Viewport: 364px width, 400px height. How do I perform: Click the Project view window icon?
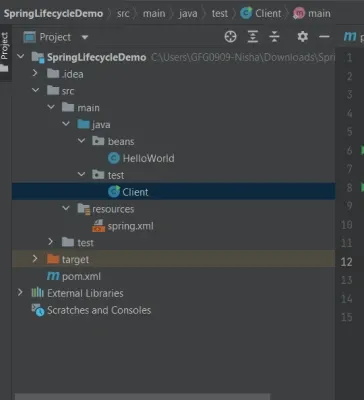tap(29, 37)
